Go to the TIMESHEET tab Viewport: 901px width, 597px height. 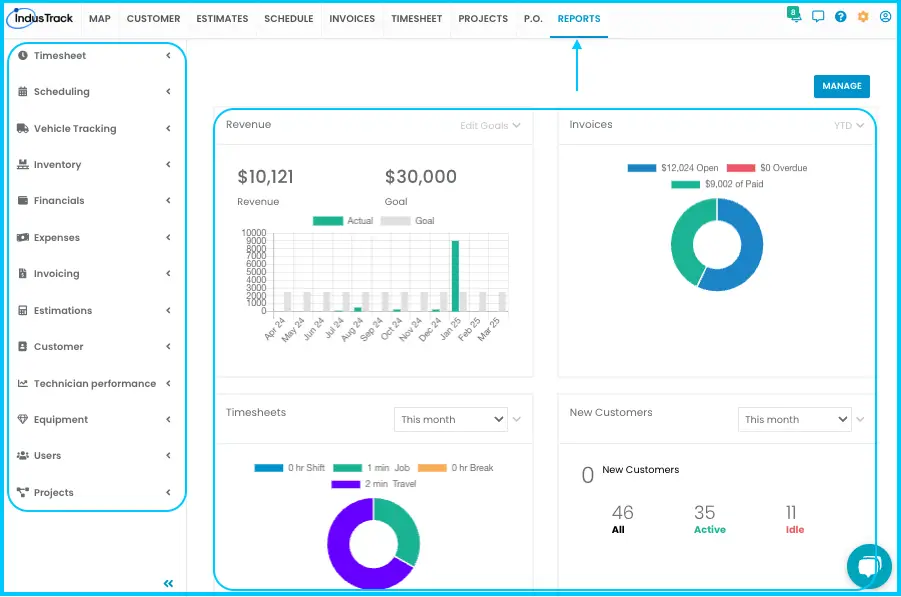coord(417,18)
